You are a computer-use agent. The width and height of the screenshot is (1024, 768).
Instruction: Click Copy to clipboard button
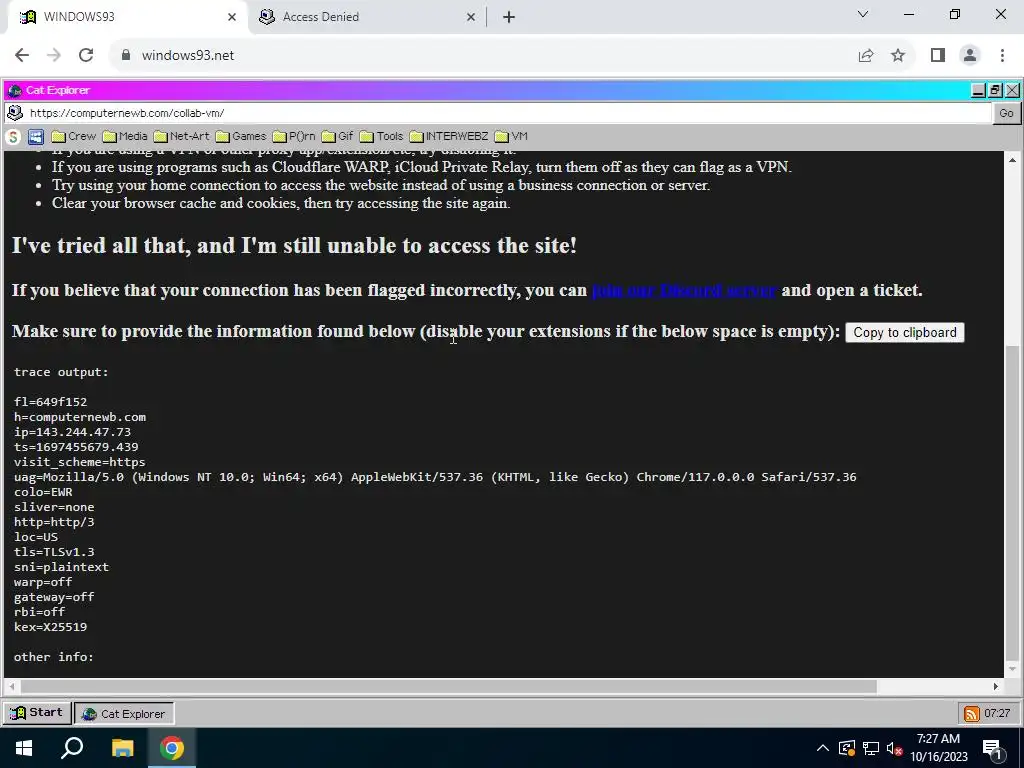click(x=904, y=332)
